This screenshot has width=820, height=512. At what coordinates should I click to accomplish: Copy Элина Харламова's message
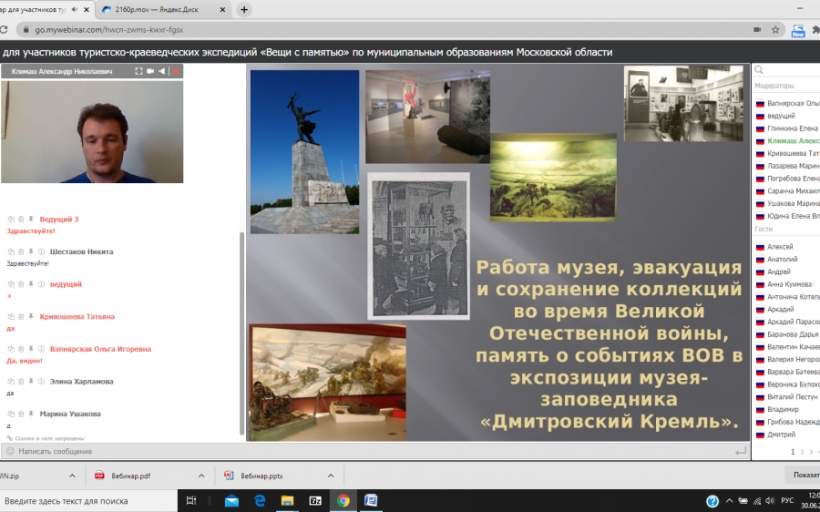[x=11, y=381]
